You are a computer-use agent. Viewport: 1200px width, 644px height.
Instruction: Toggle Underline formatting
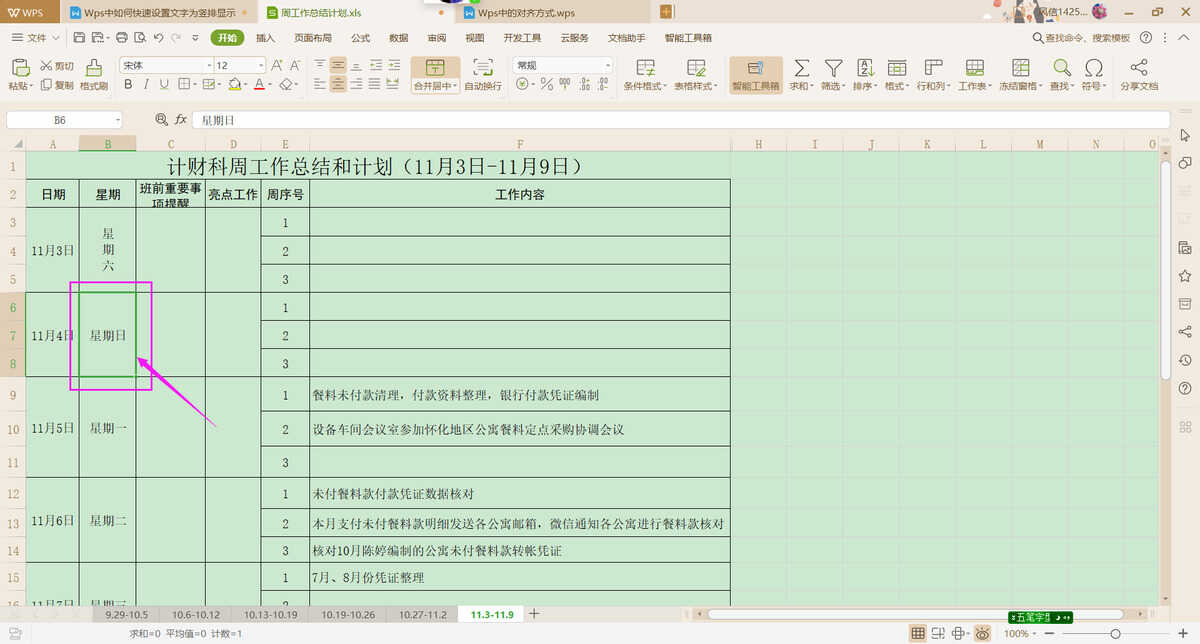[x=164, y=85]
